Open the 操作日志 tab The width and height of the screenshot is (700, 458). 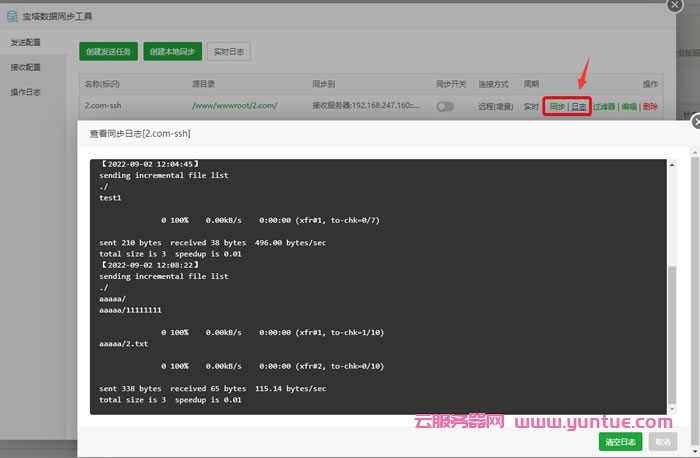[x=26, y=92]
